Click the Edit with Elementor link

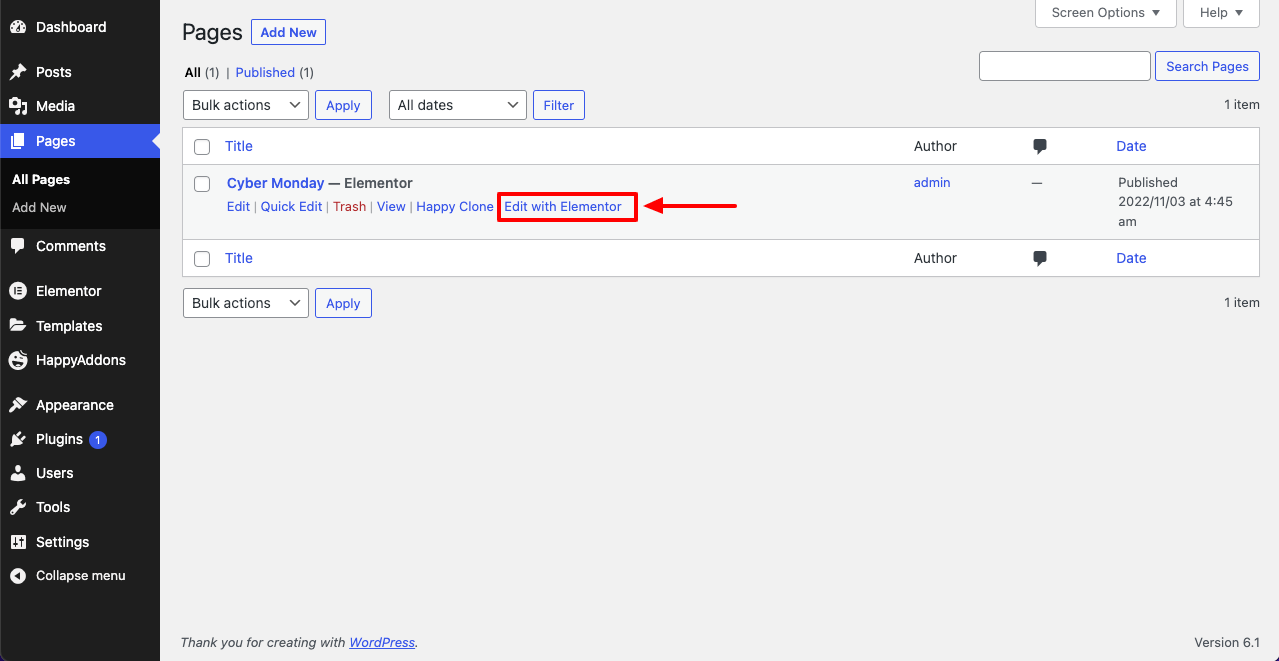pyautogui.click(x=563, y=207)
